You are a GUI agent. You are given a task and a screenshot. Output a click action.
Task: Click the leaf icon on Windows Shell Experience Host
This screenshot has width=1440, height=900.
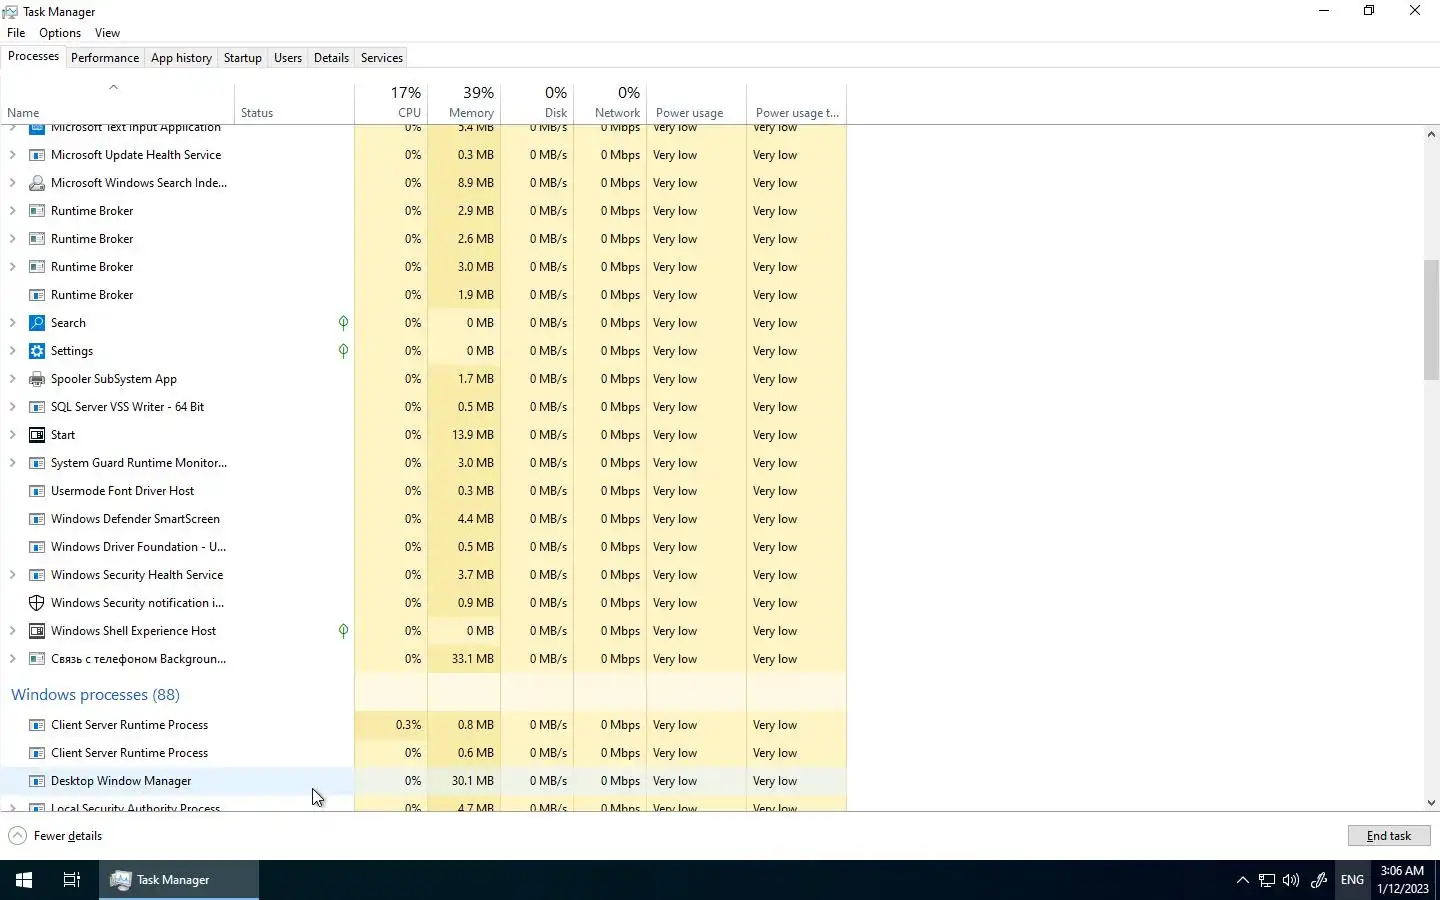(x=343, y=631)
